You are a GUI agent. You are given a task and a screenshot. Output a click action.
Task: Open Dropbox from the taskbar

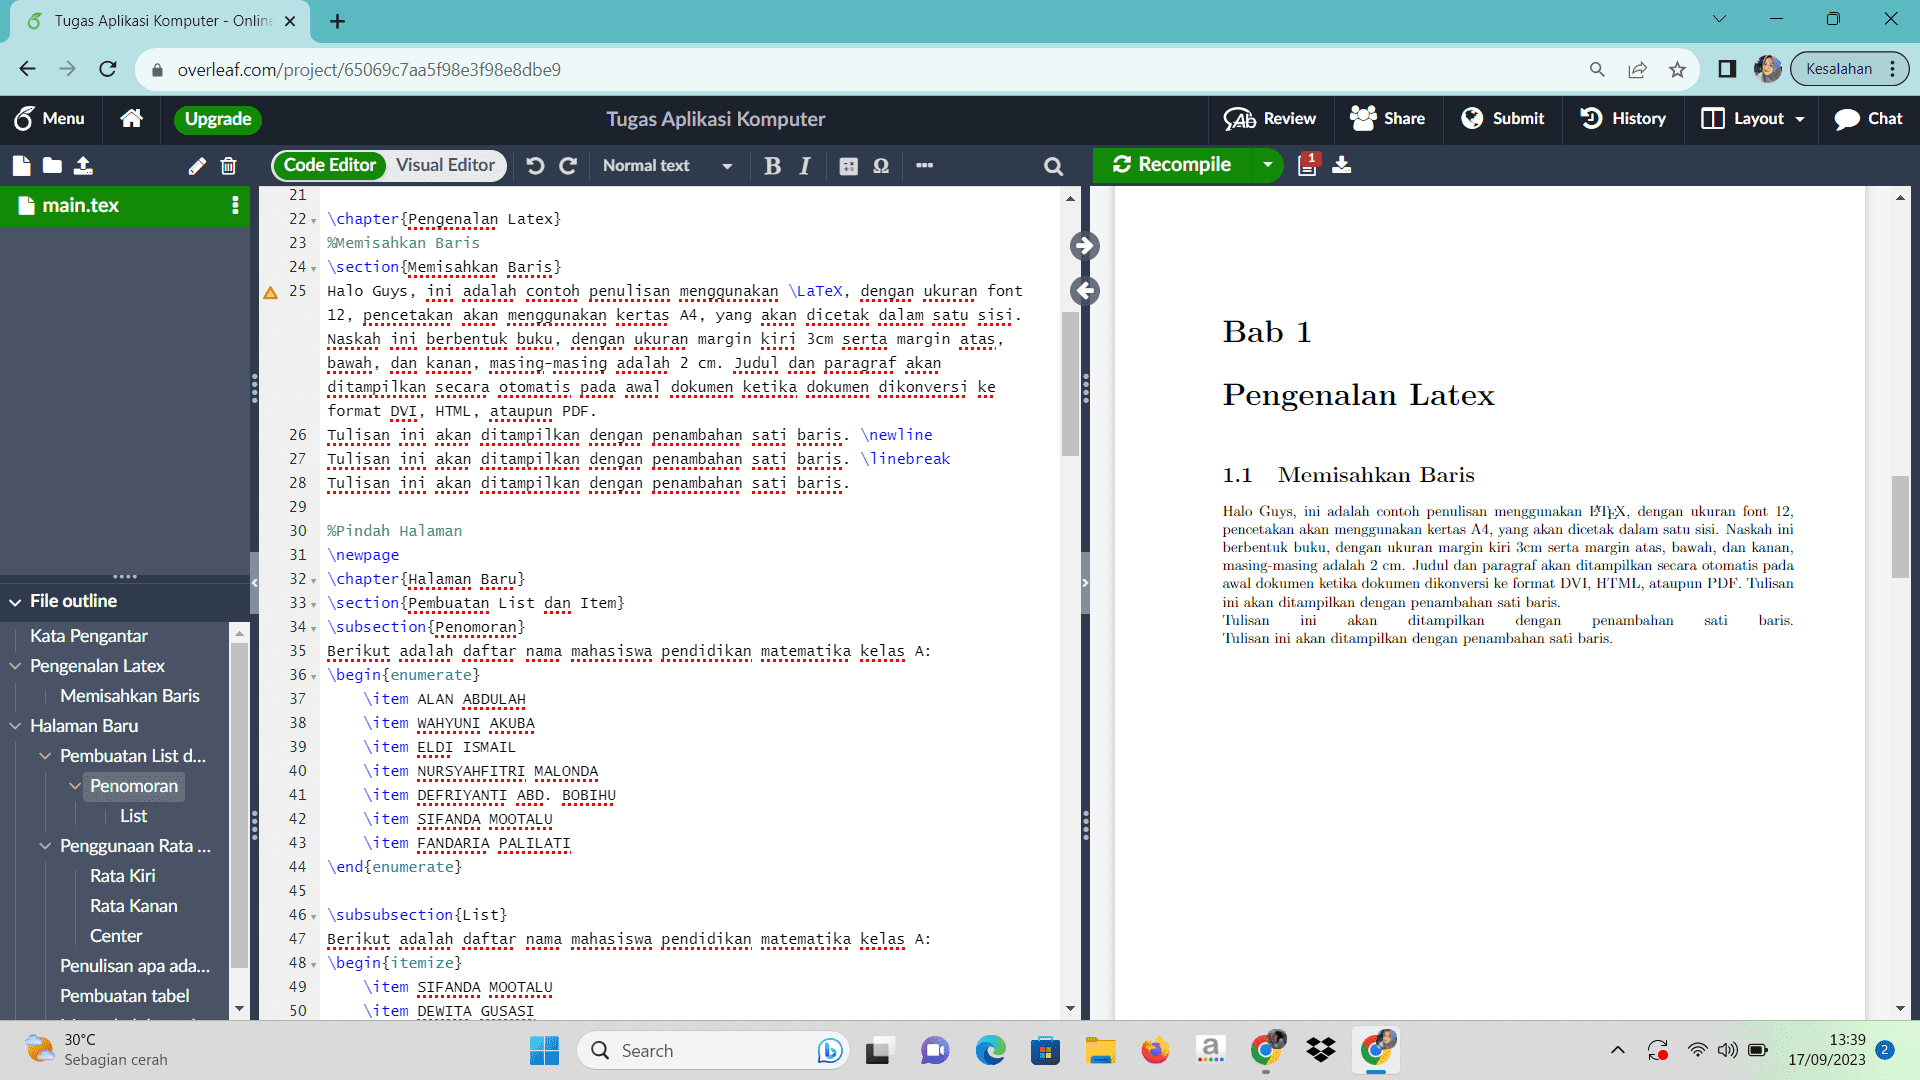pyautogui.click(x=1321, y=1051)
